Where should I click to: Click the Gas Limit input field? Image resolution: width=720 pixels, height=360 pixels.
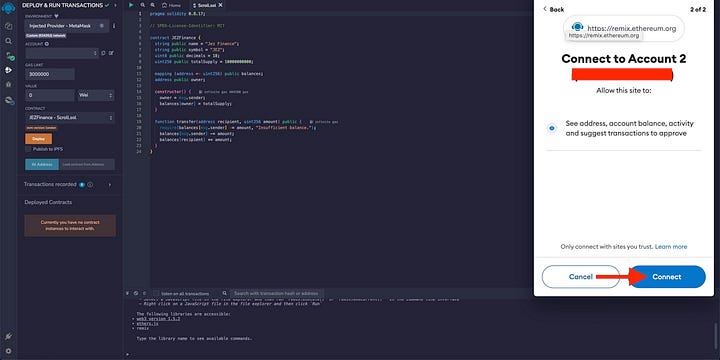[x=50, y=74]
